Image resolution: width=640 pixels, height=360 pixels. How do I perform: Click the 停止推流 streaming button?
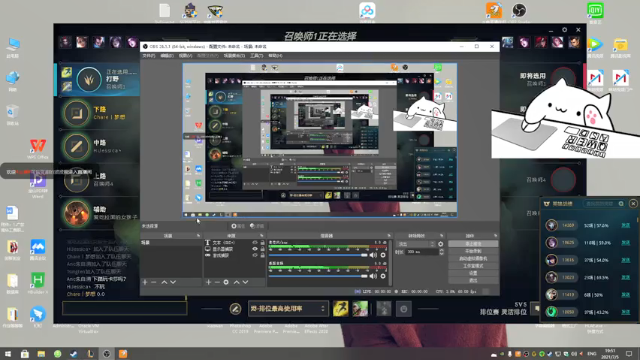click(x=473, y=244)
